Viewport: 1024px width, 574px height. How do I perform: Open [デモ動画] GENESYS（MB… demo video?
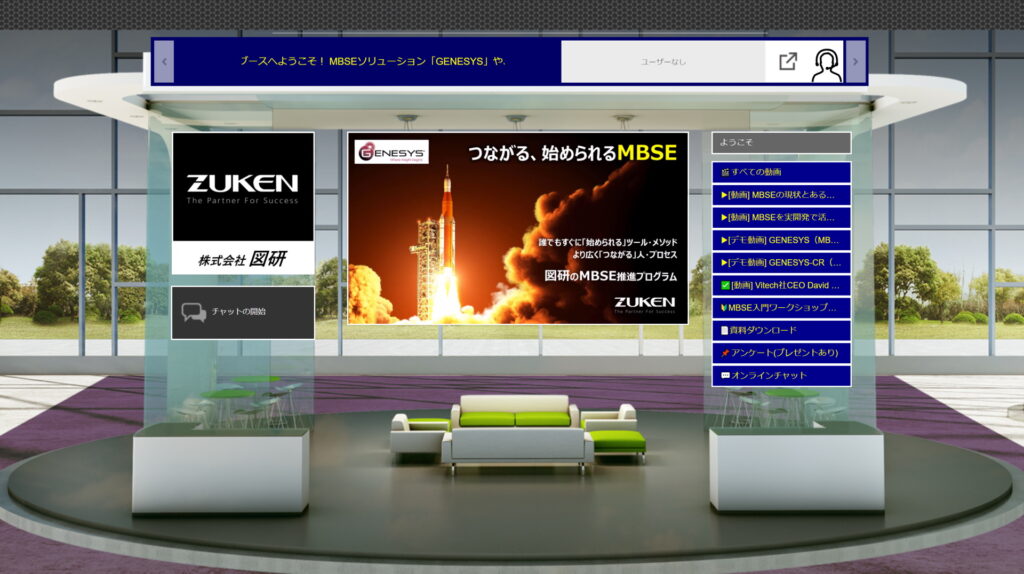tap(781, 240)
